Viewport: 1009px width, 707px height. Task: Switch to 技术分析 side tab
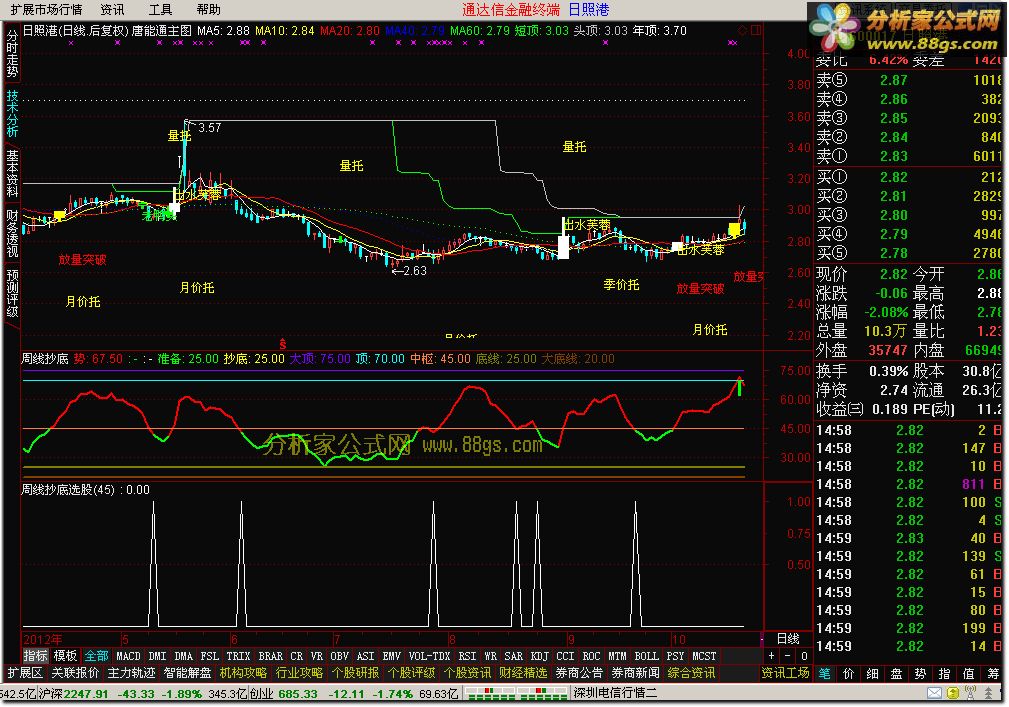click(12, 113)
